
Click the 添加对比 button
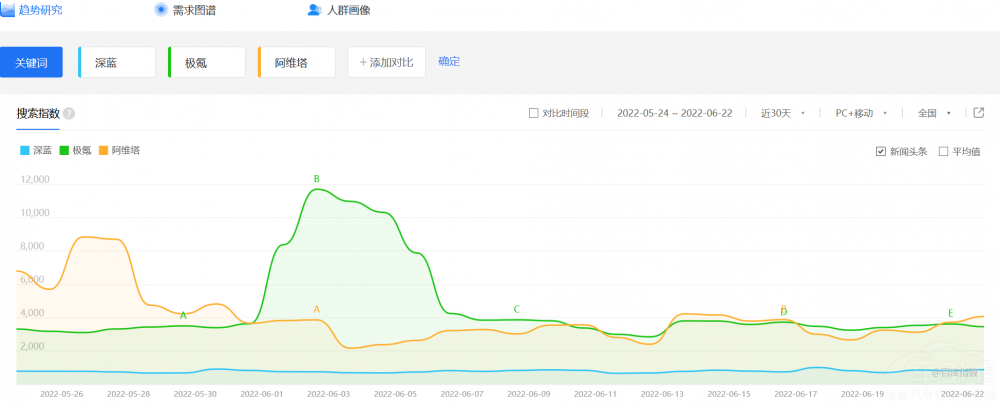[386, 62]
